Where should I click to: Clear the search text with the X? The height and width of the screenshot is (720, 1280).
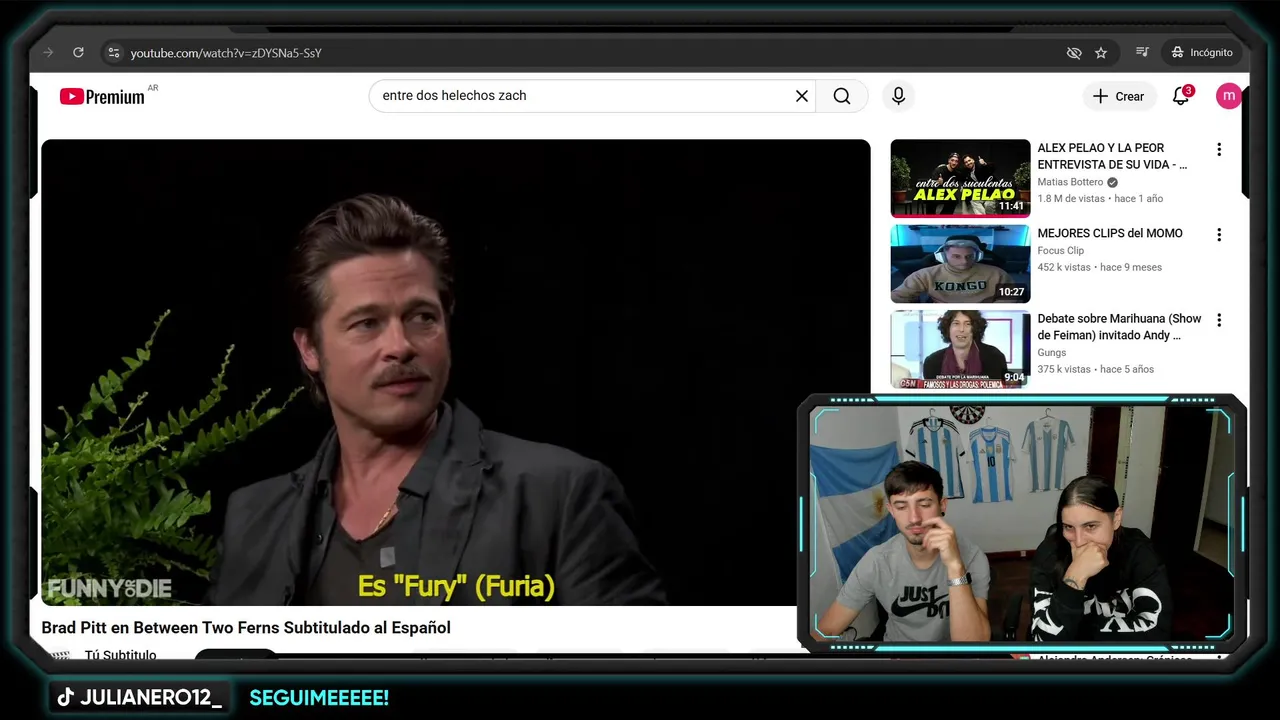[x=801, y=96]
